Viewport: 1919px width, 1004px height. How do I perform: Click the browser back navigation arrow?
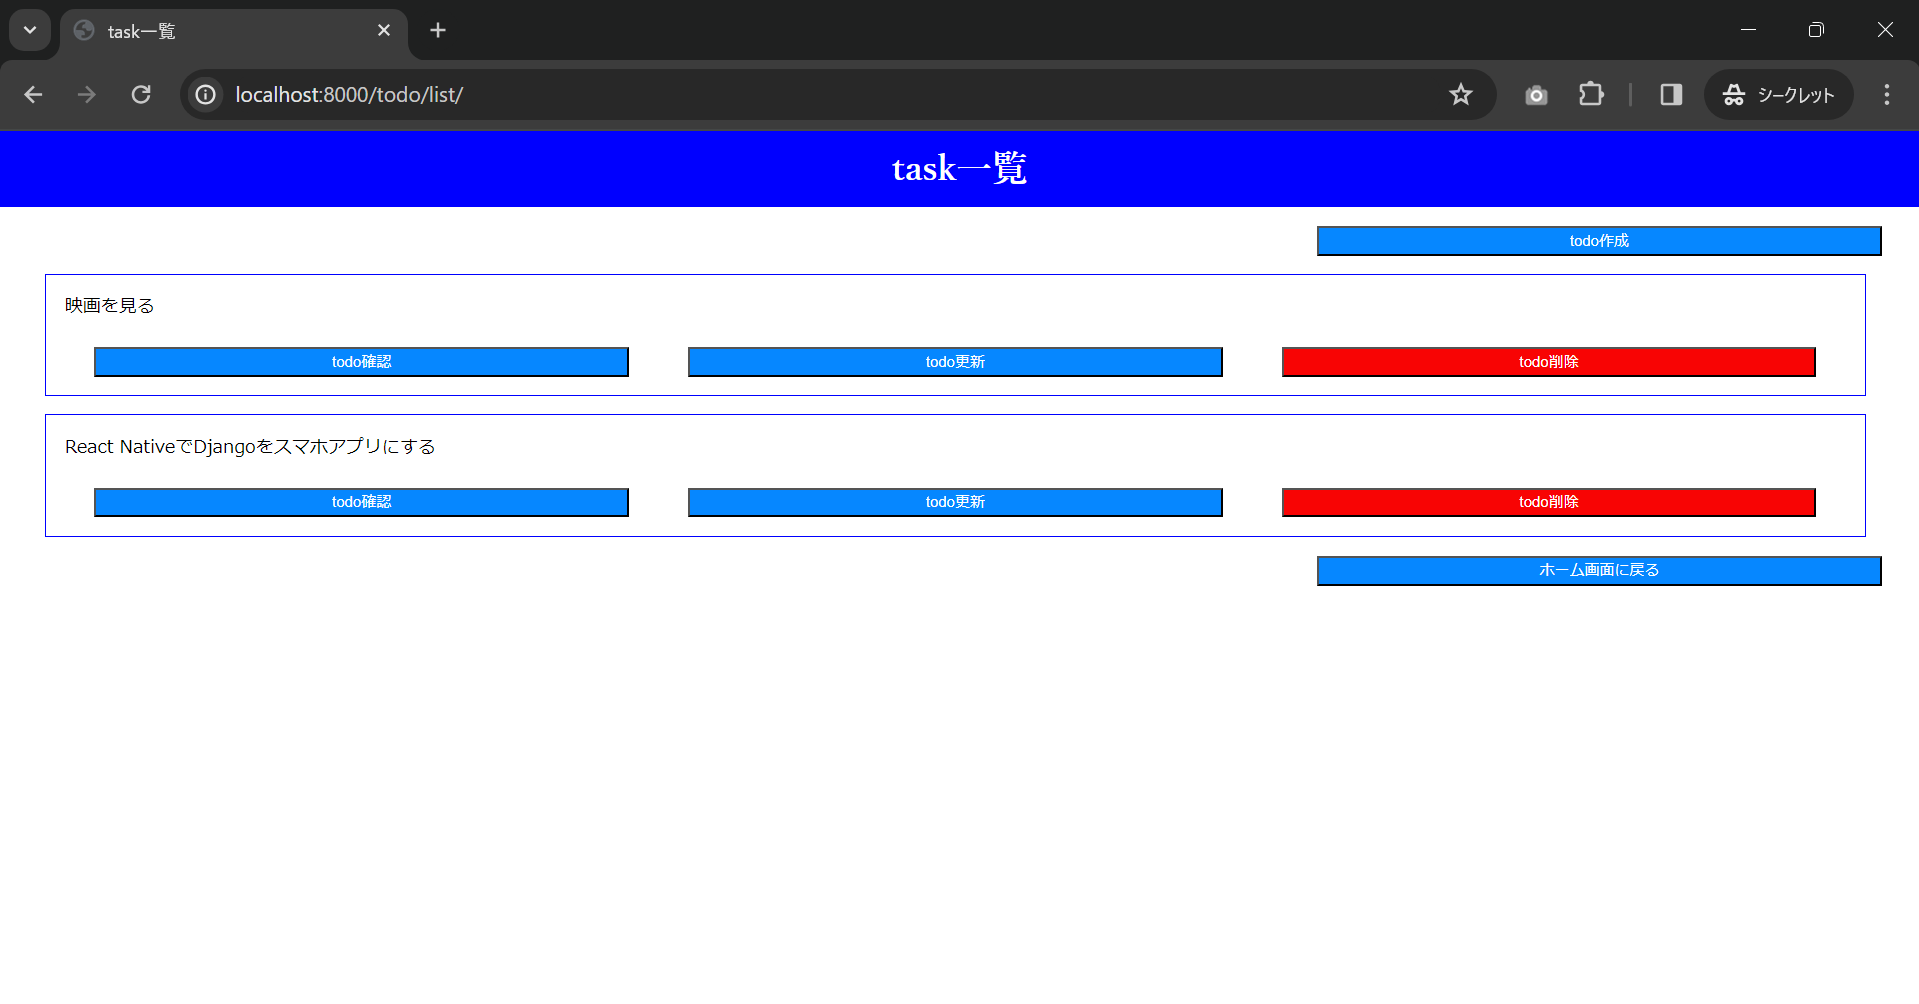33,95
